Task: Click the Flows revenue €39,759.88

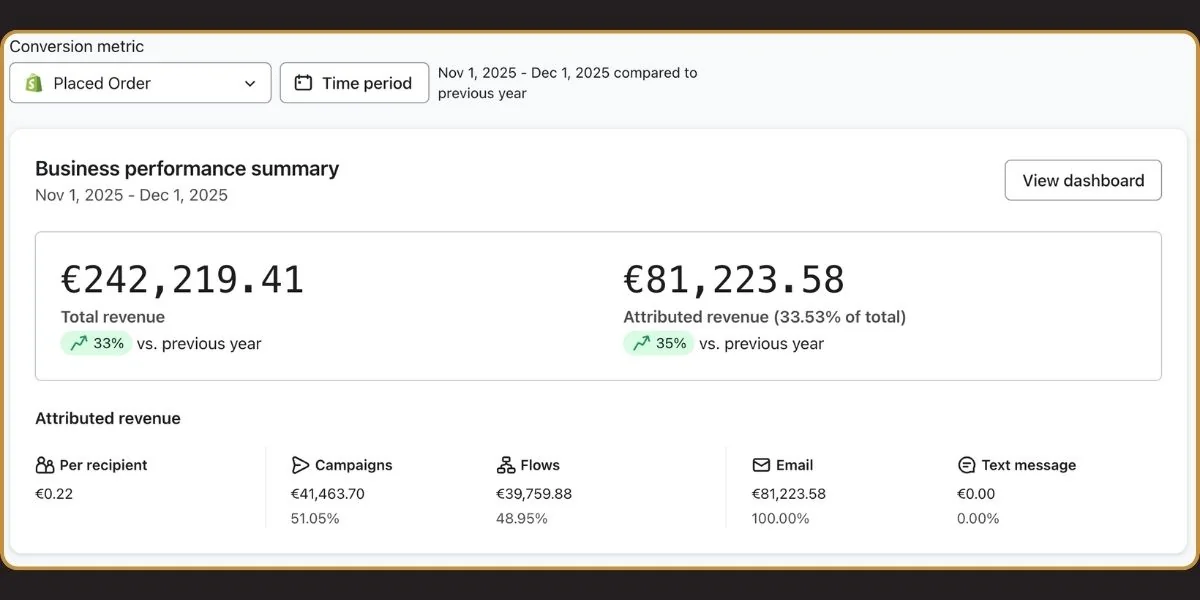Action: (x=534, y=494)
